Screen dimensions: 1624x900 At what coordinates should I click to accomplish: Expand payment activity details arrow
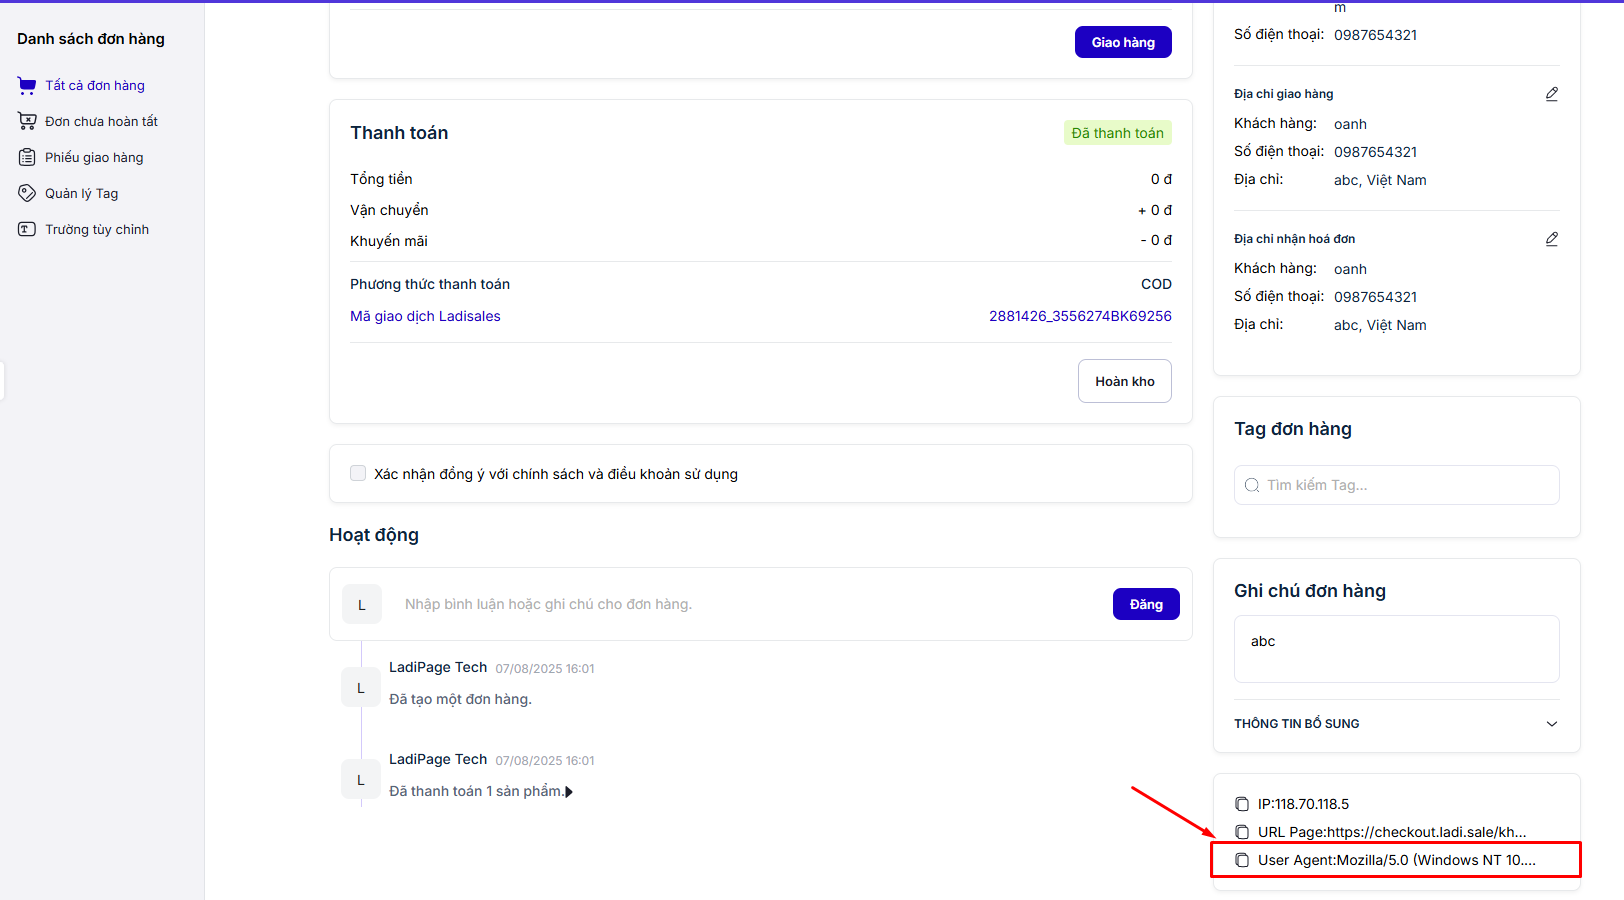(569, 792)
